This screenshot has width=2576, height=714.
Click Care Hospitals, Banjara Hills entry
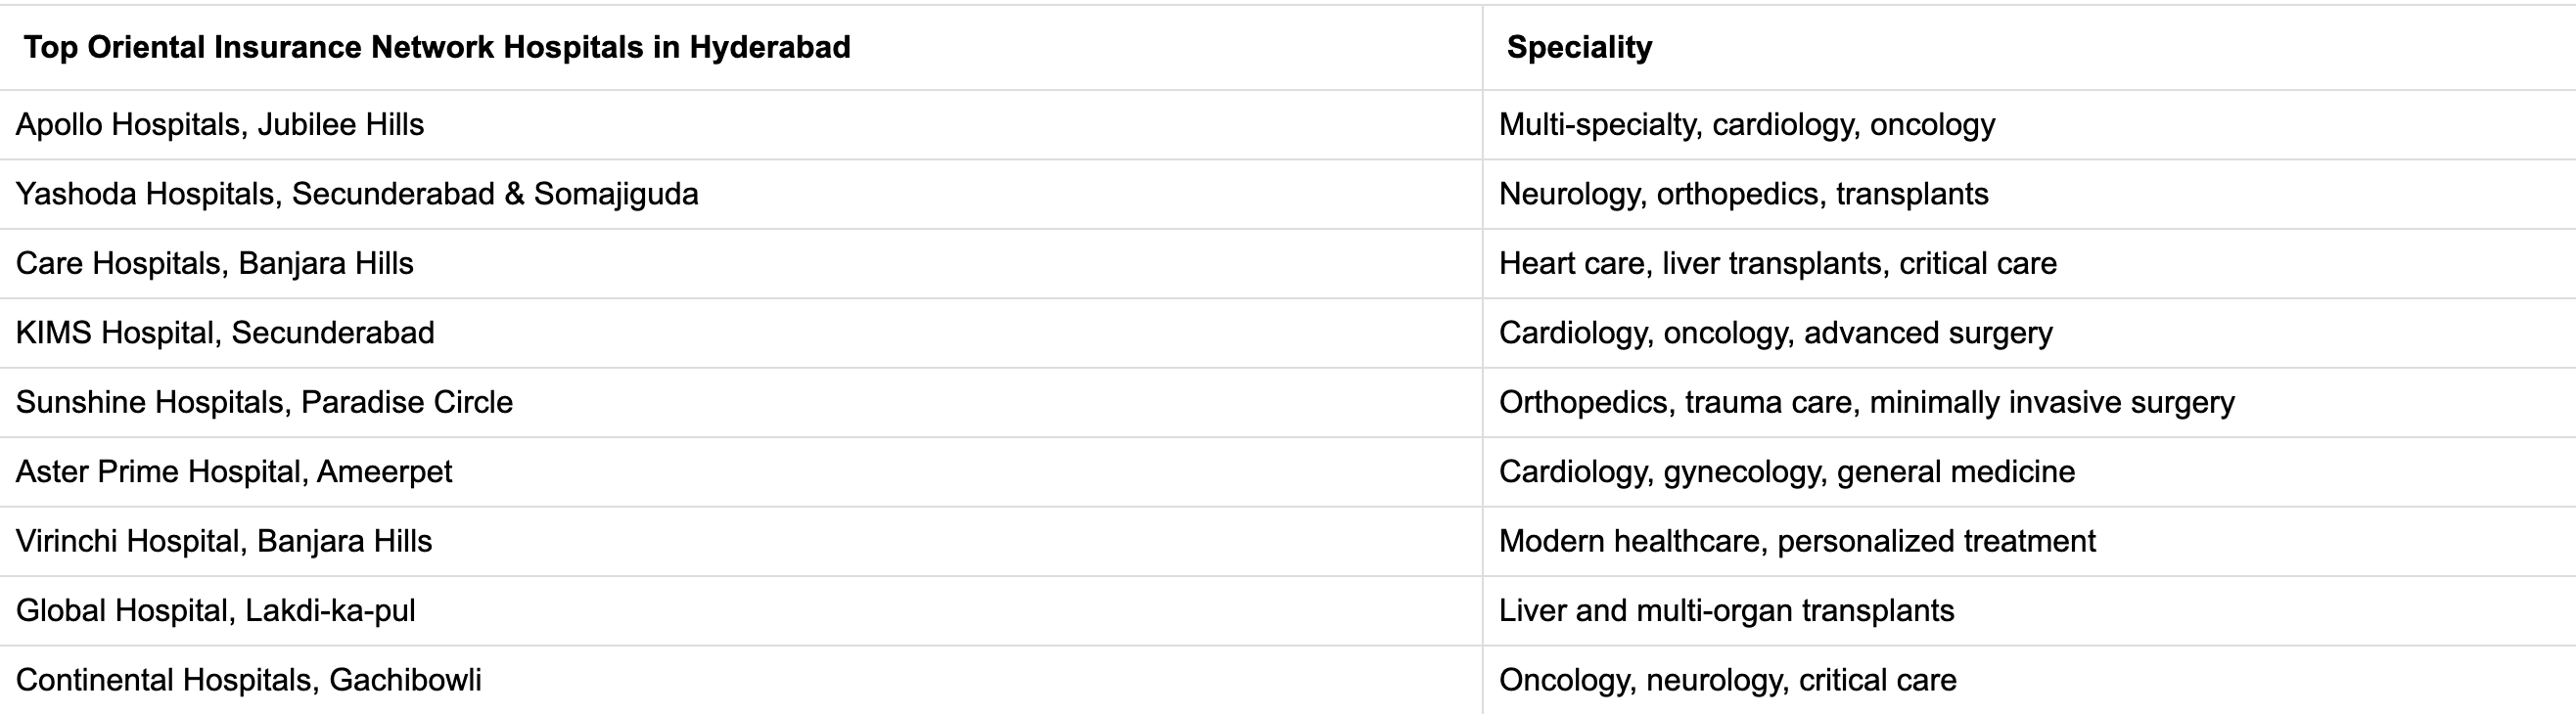[x=215, y=264]
